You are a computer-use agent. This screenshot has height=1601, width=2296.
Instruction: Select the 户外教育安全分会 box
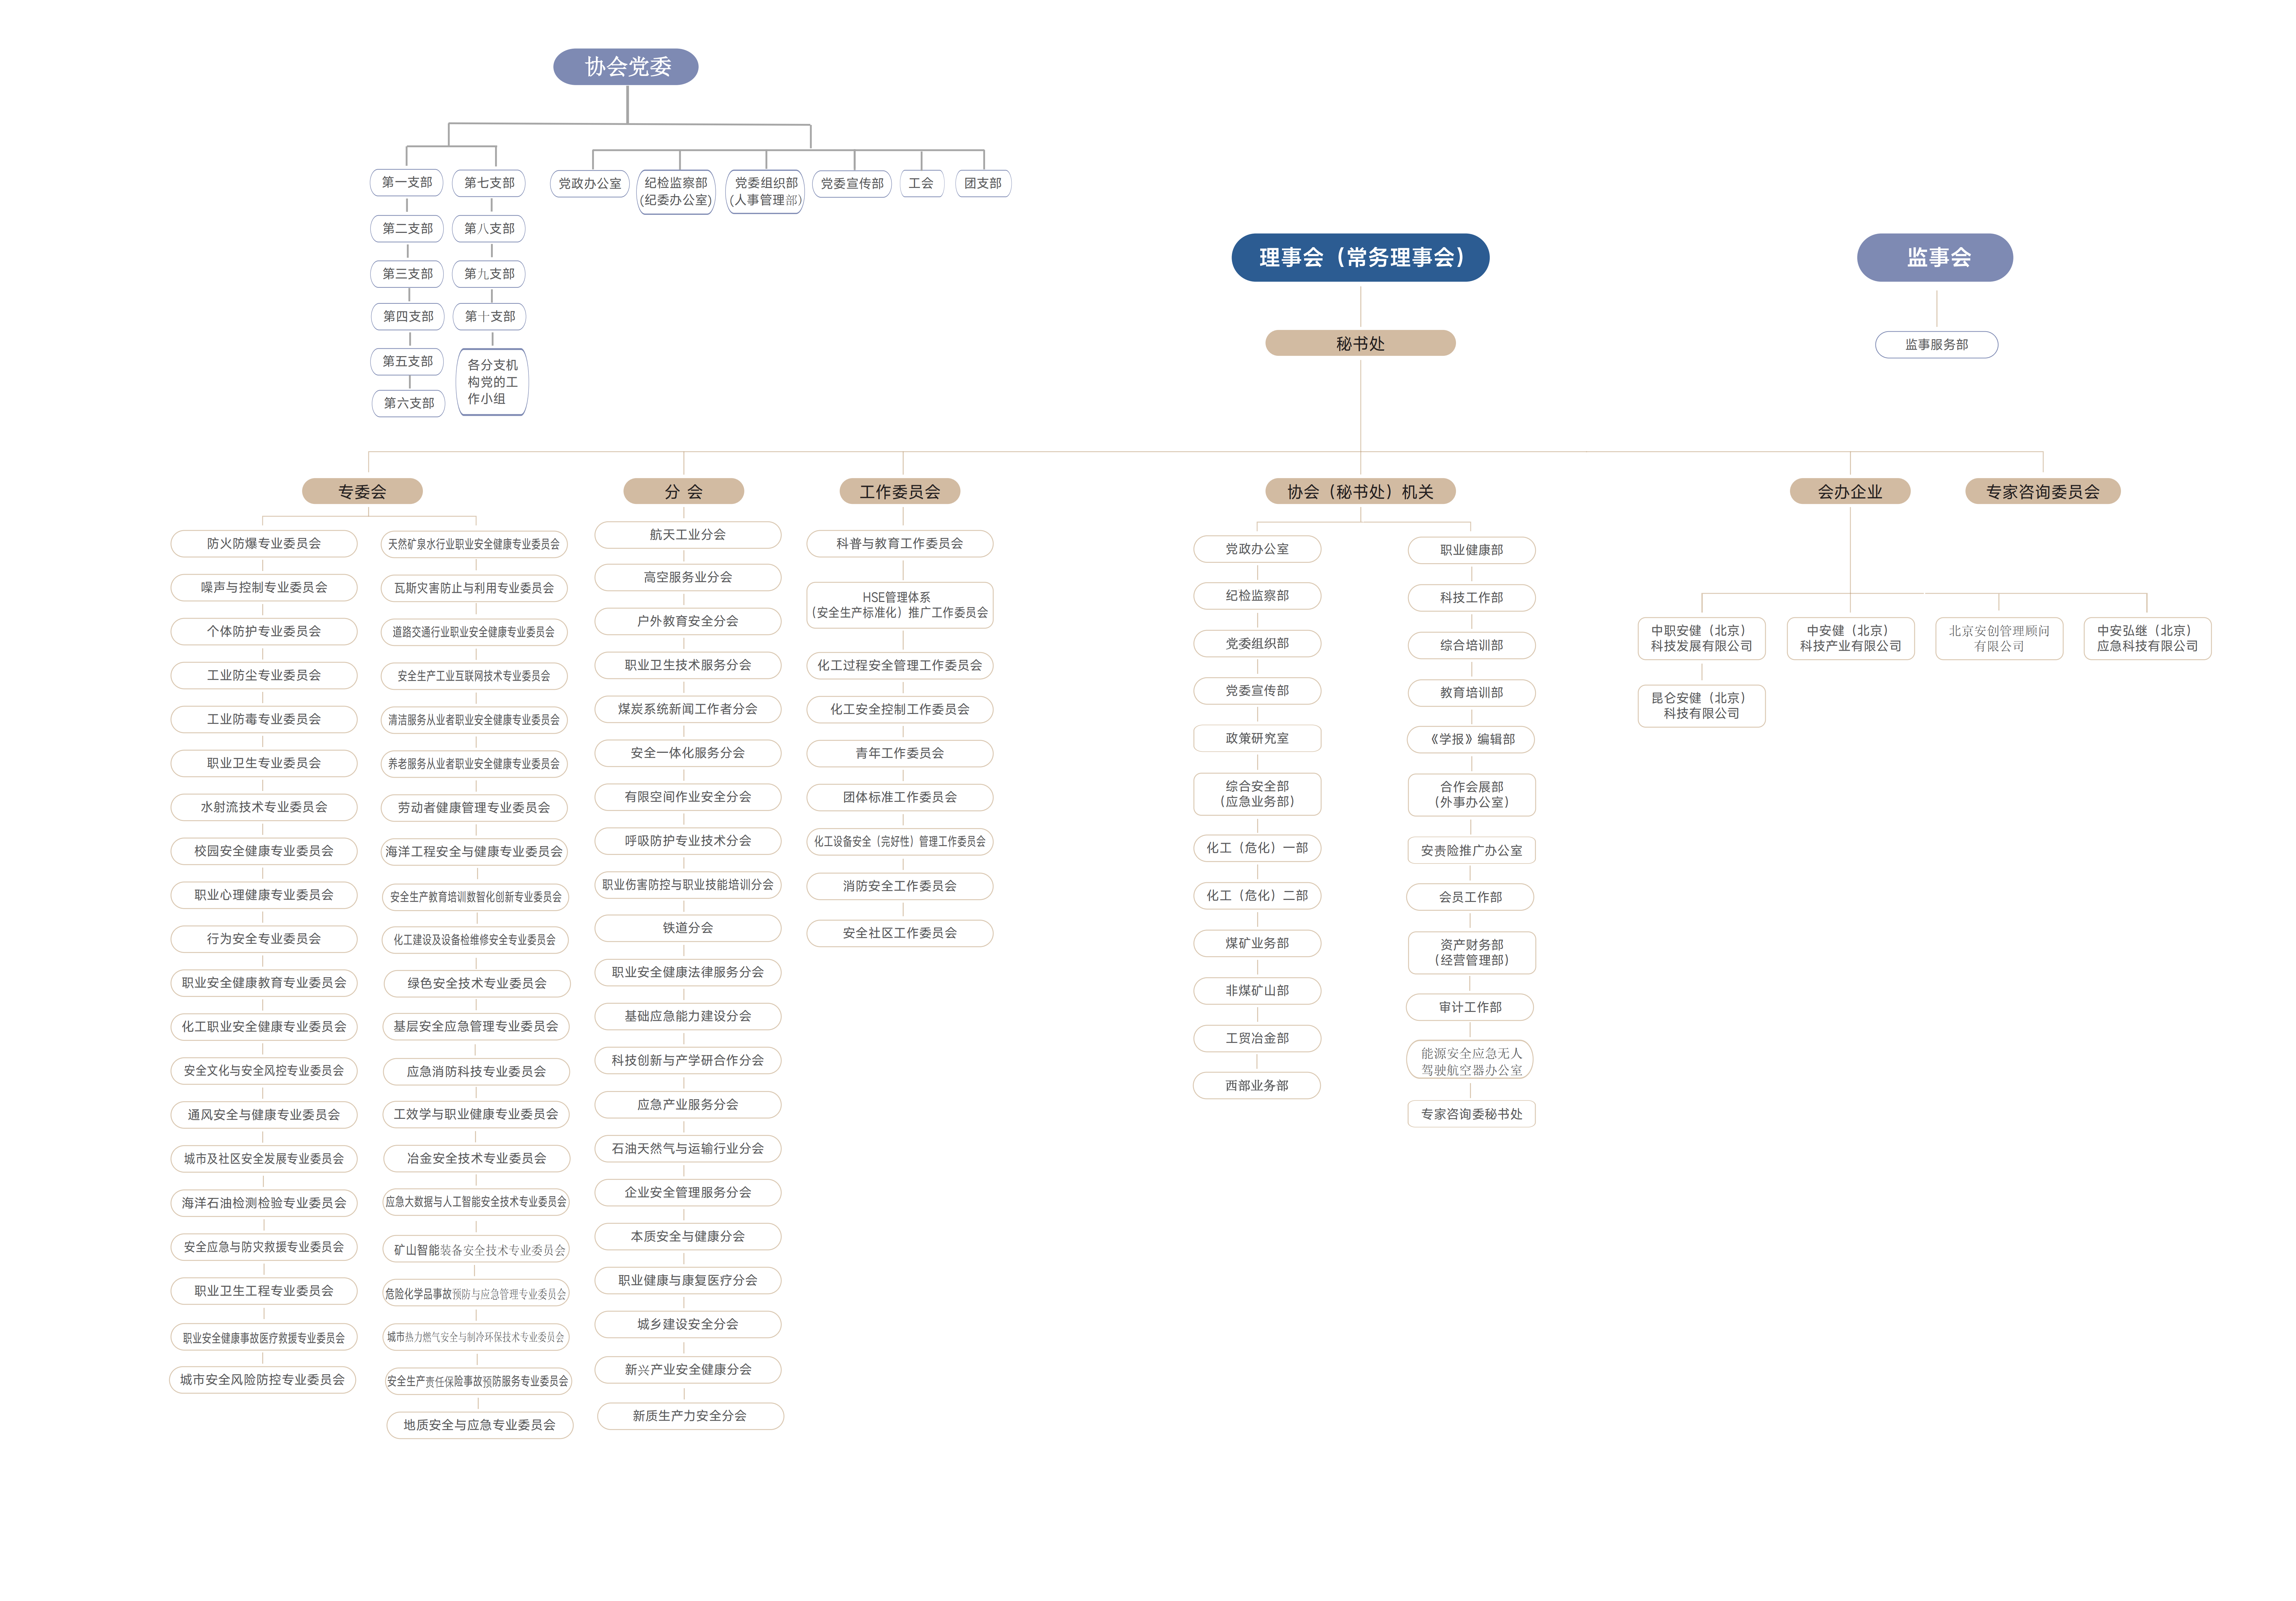point(688,621)
